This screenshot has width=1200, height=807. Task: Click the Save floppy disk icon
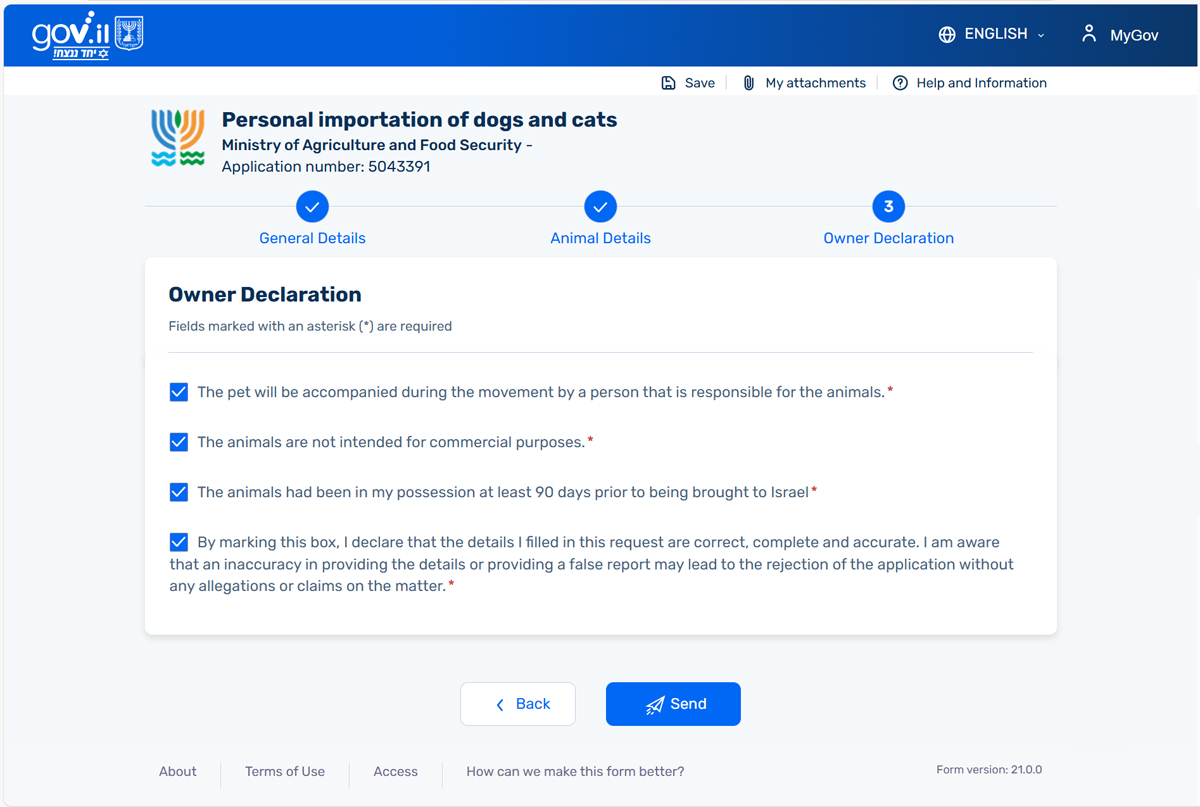click(x=669, y=83)
